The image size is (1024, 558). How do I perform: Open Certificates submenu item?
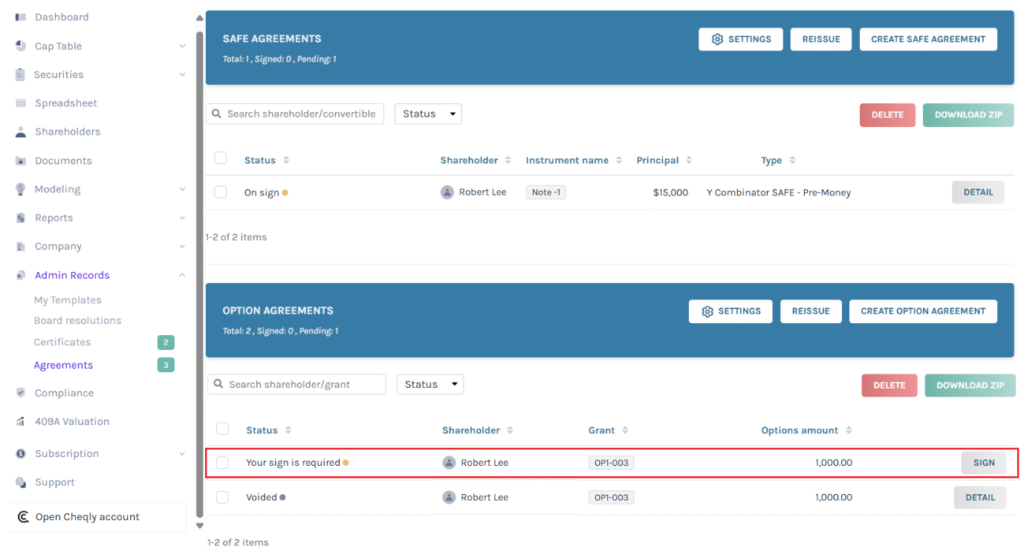coord(63,342)
